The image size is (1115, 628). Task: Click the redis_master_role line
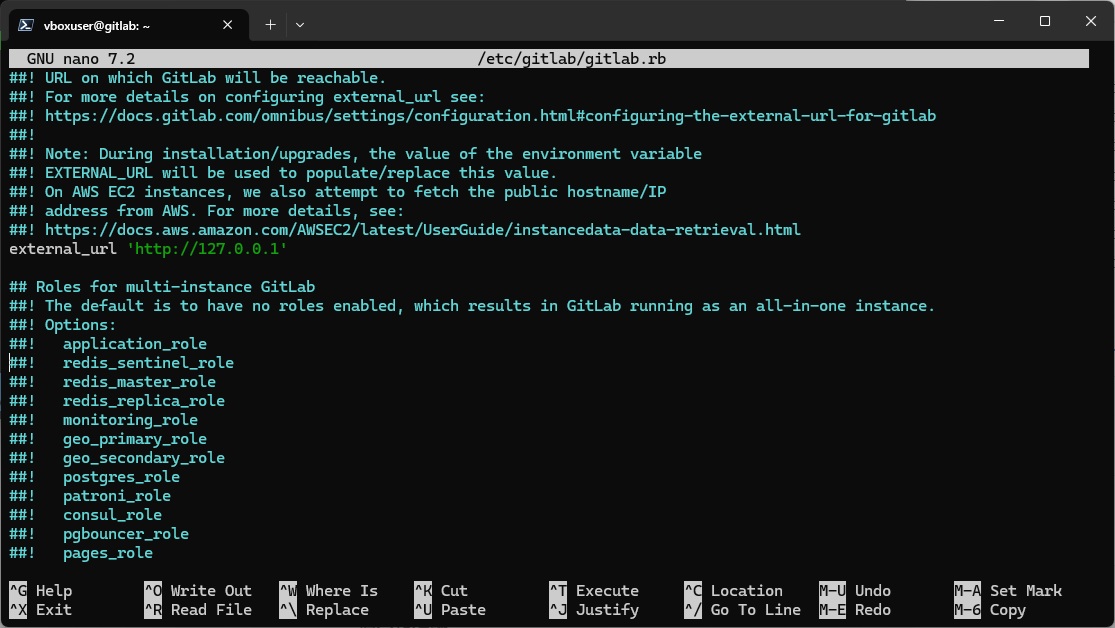(112, 382)
